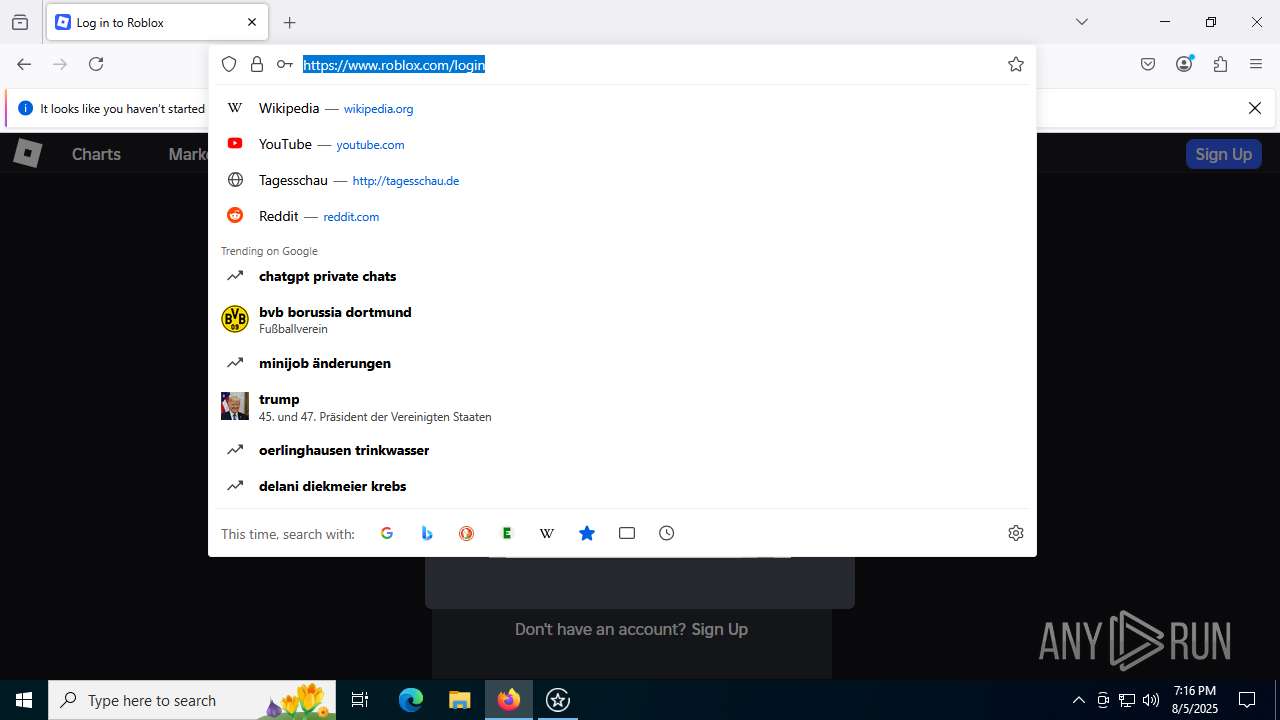Search in Bookmarks star shortcut
The image size is (1280, 720).
(x=587, y=533)
